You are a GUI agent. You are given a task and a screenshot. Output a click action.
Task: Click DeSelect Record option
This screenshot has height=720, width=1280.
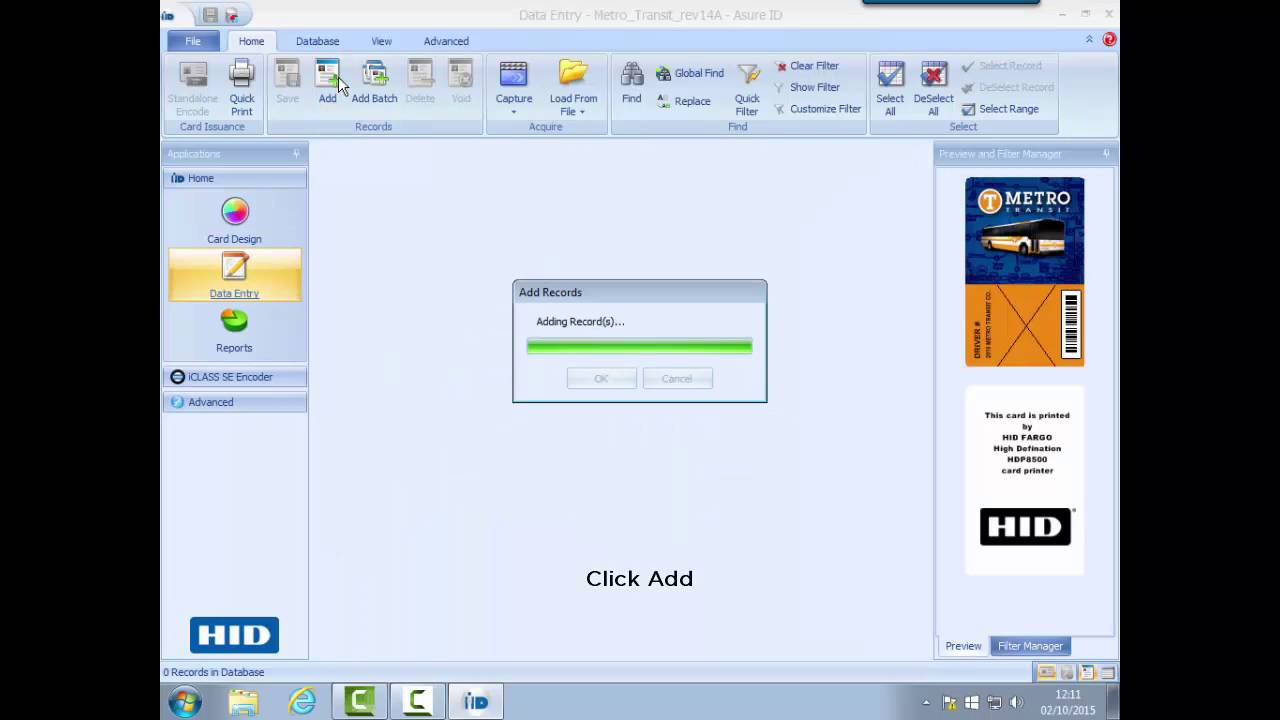point(1007,87)
